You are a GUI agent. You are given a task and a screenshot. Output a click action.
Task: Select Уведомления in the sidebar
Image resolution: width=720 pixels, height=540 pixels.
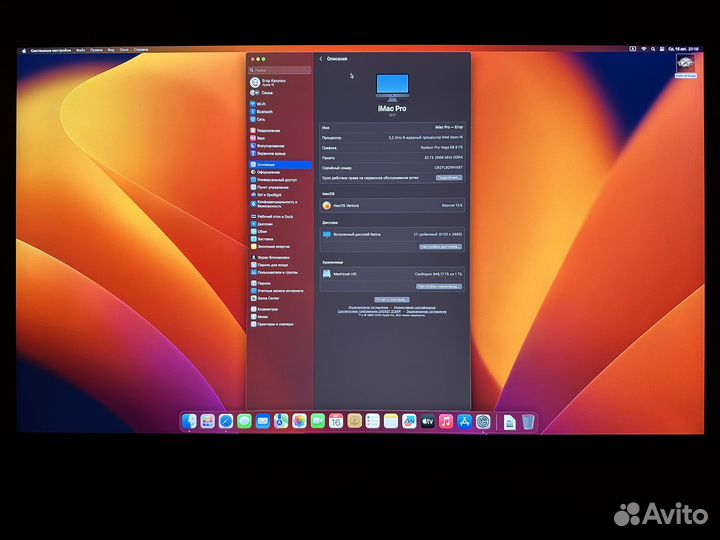point(265,131)
